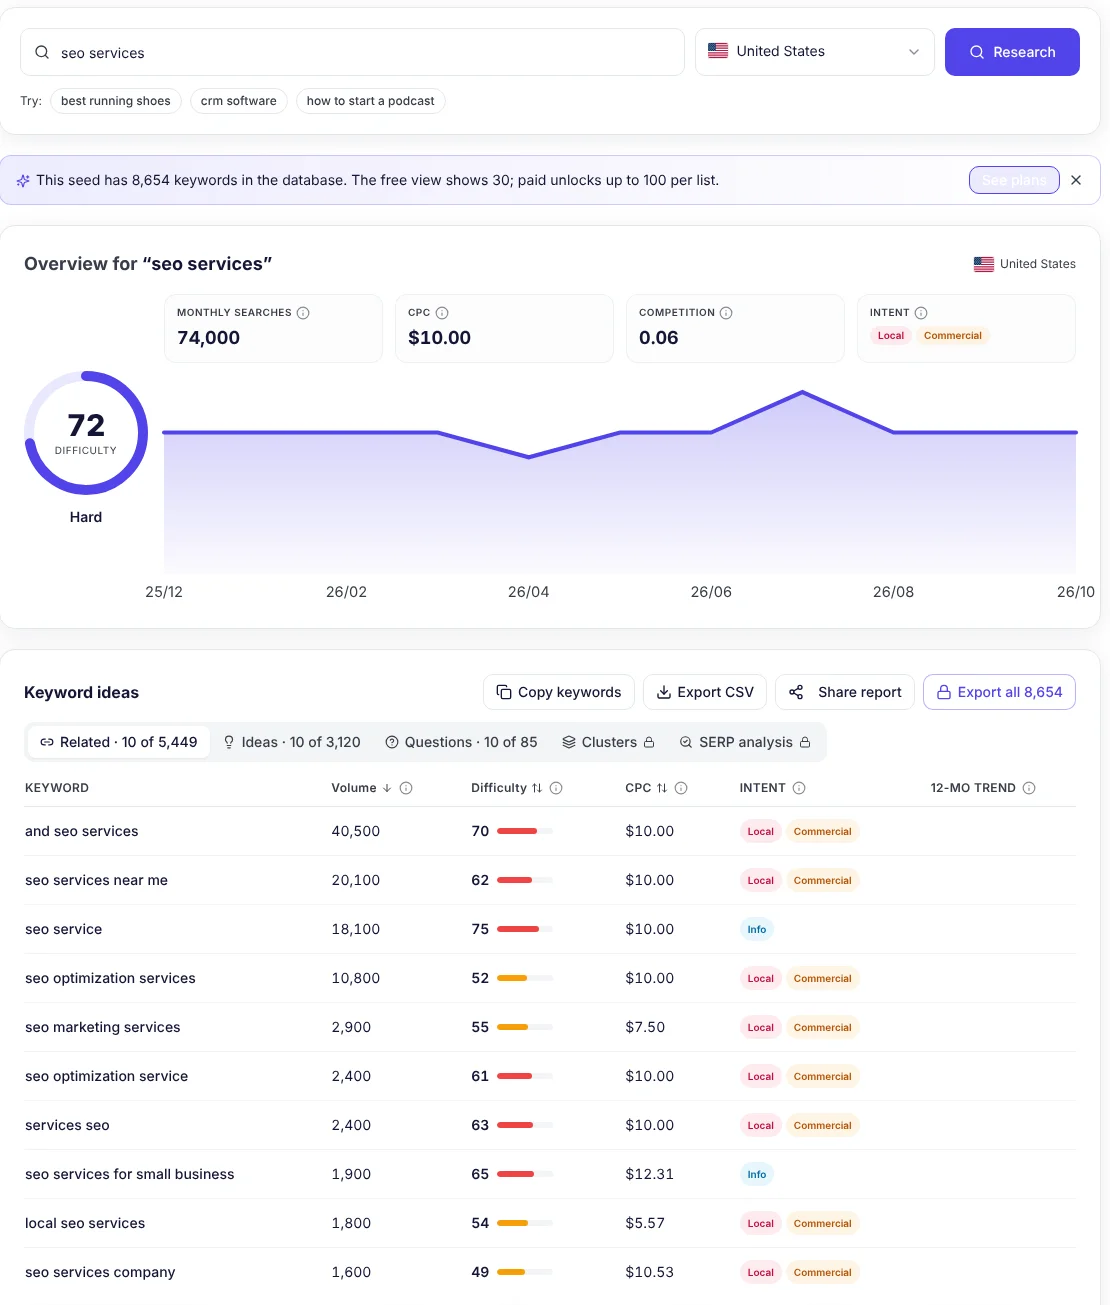The width and height of the screenshot is (1110, 1305).
Task: Focus the seo services search field
Action: point(352,52)
